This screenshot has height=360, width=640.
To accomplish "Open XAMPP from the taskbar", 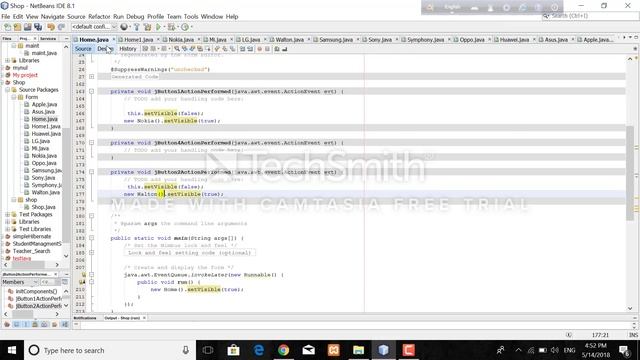I will [333, 350].
